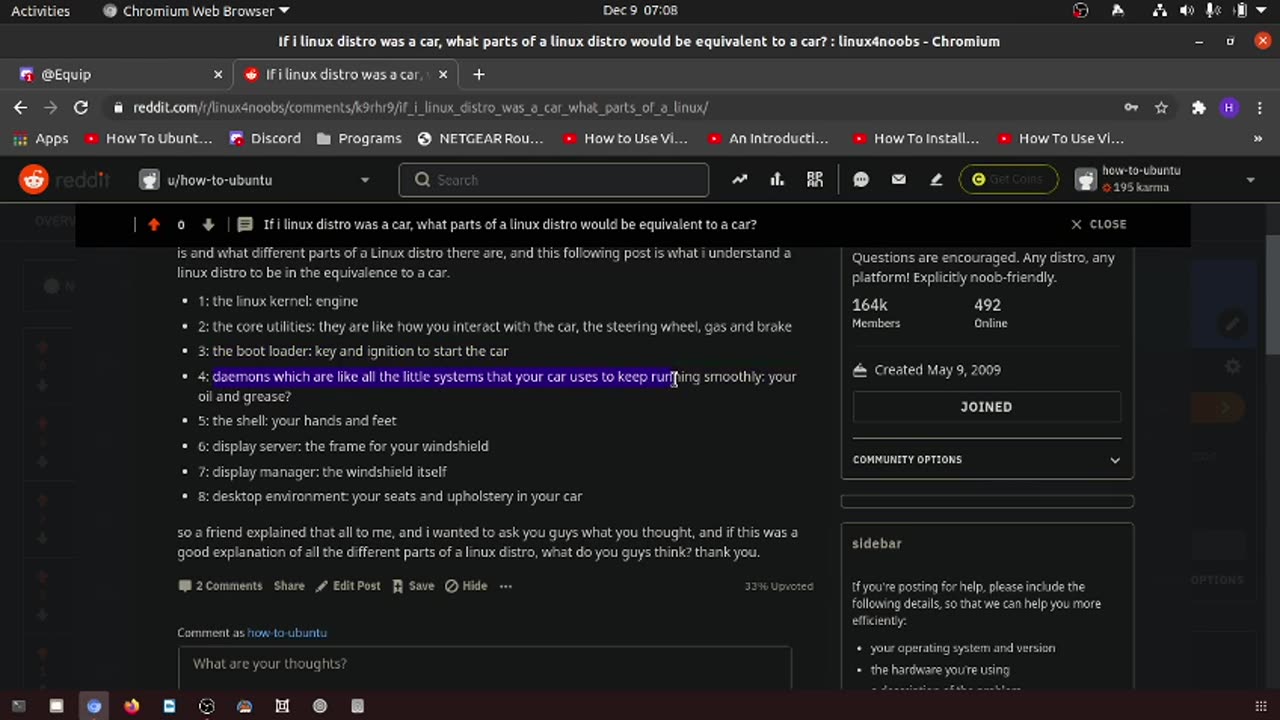Viewport: 1280px width, 720px height.
Task: Downvote the post using the down arrow
Action: pos(208,224)
